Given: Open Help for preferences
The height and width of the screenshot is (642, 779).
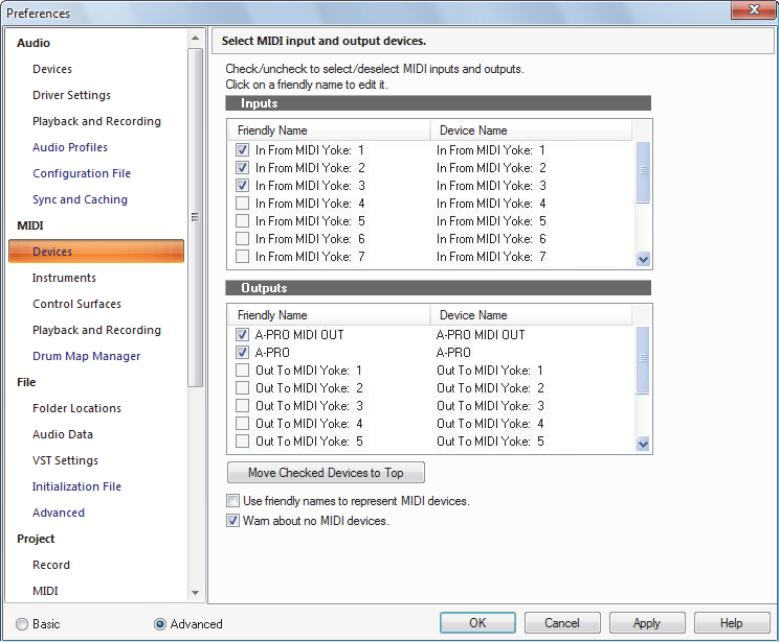Looking at the screenshot, I should (731, 623).
